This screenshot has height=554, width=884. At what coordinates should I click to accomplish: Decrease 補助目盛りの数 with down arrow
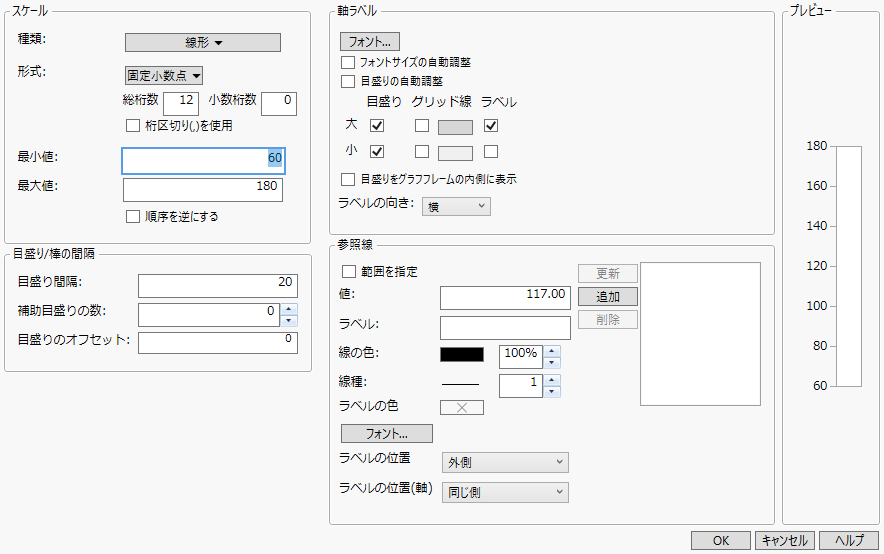click(289, 321)
